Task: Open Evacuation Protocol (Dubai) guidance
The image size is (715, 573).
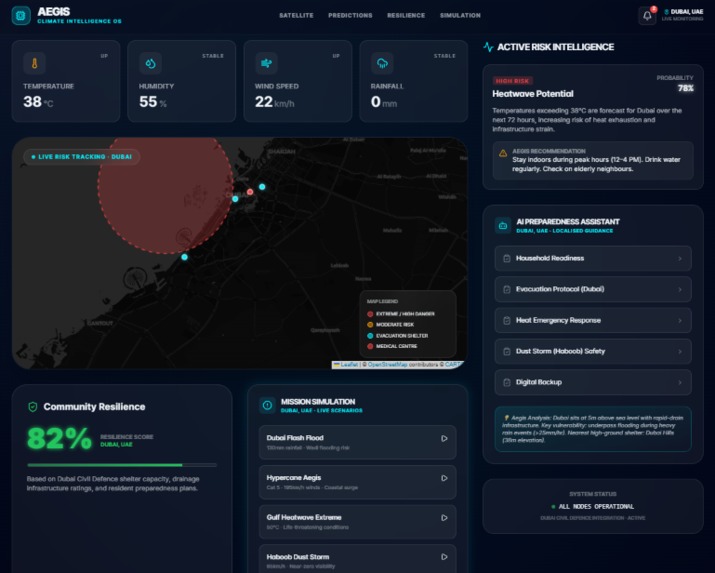Action: click(x=593, y=289)
